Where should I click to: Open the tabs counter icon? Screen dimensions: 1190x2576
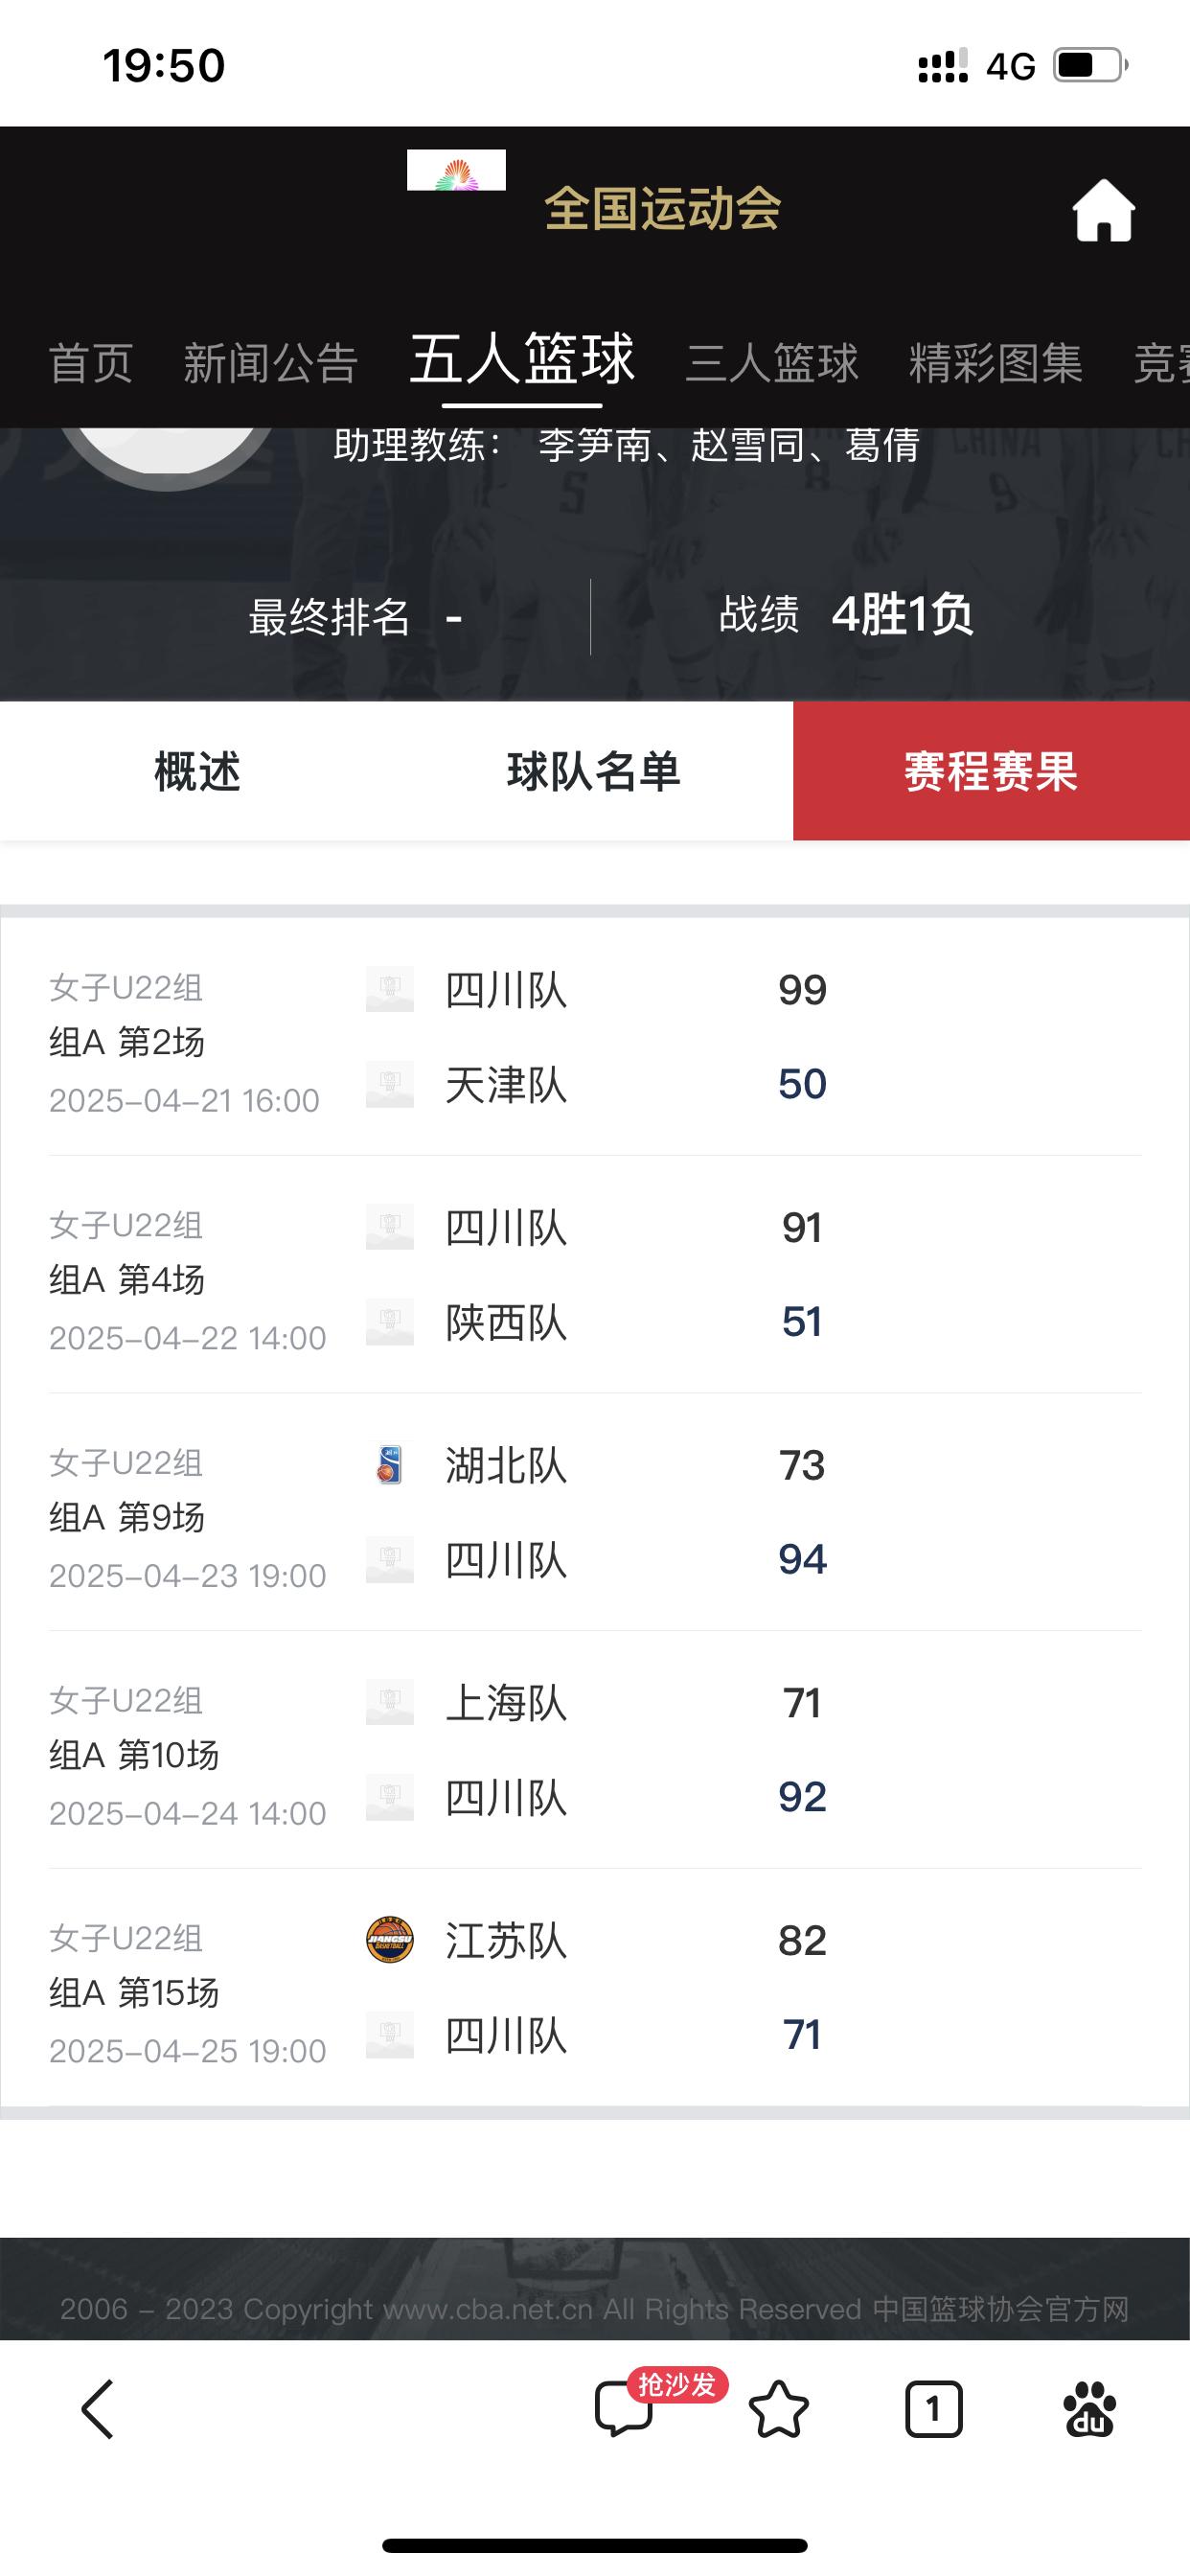pos(934,2409)
